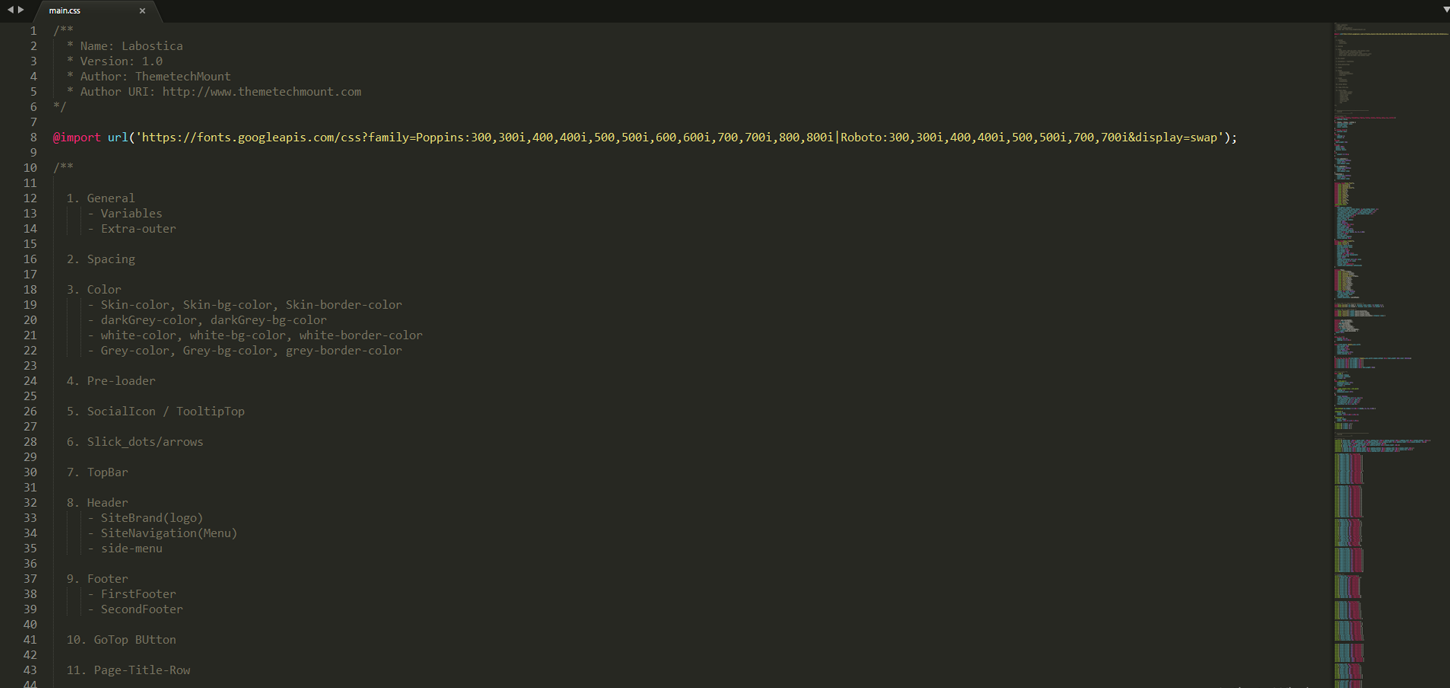
Task: Click the '8. Header' line
Action: pyautogui.click(x=97, y=502)
